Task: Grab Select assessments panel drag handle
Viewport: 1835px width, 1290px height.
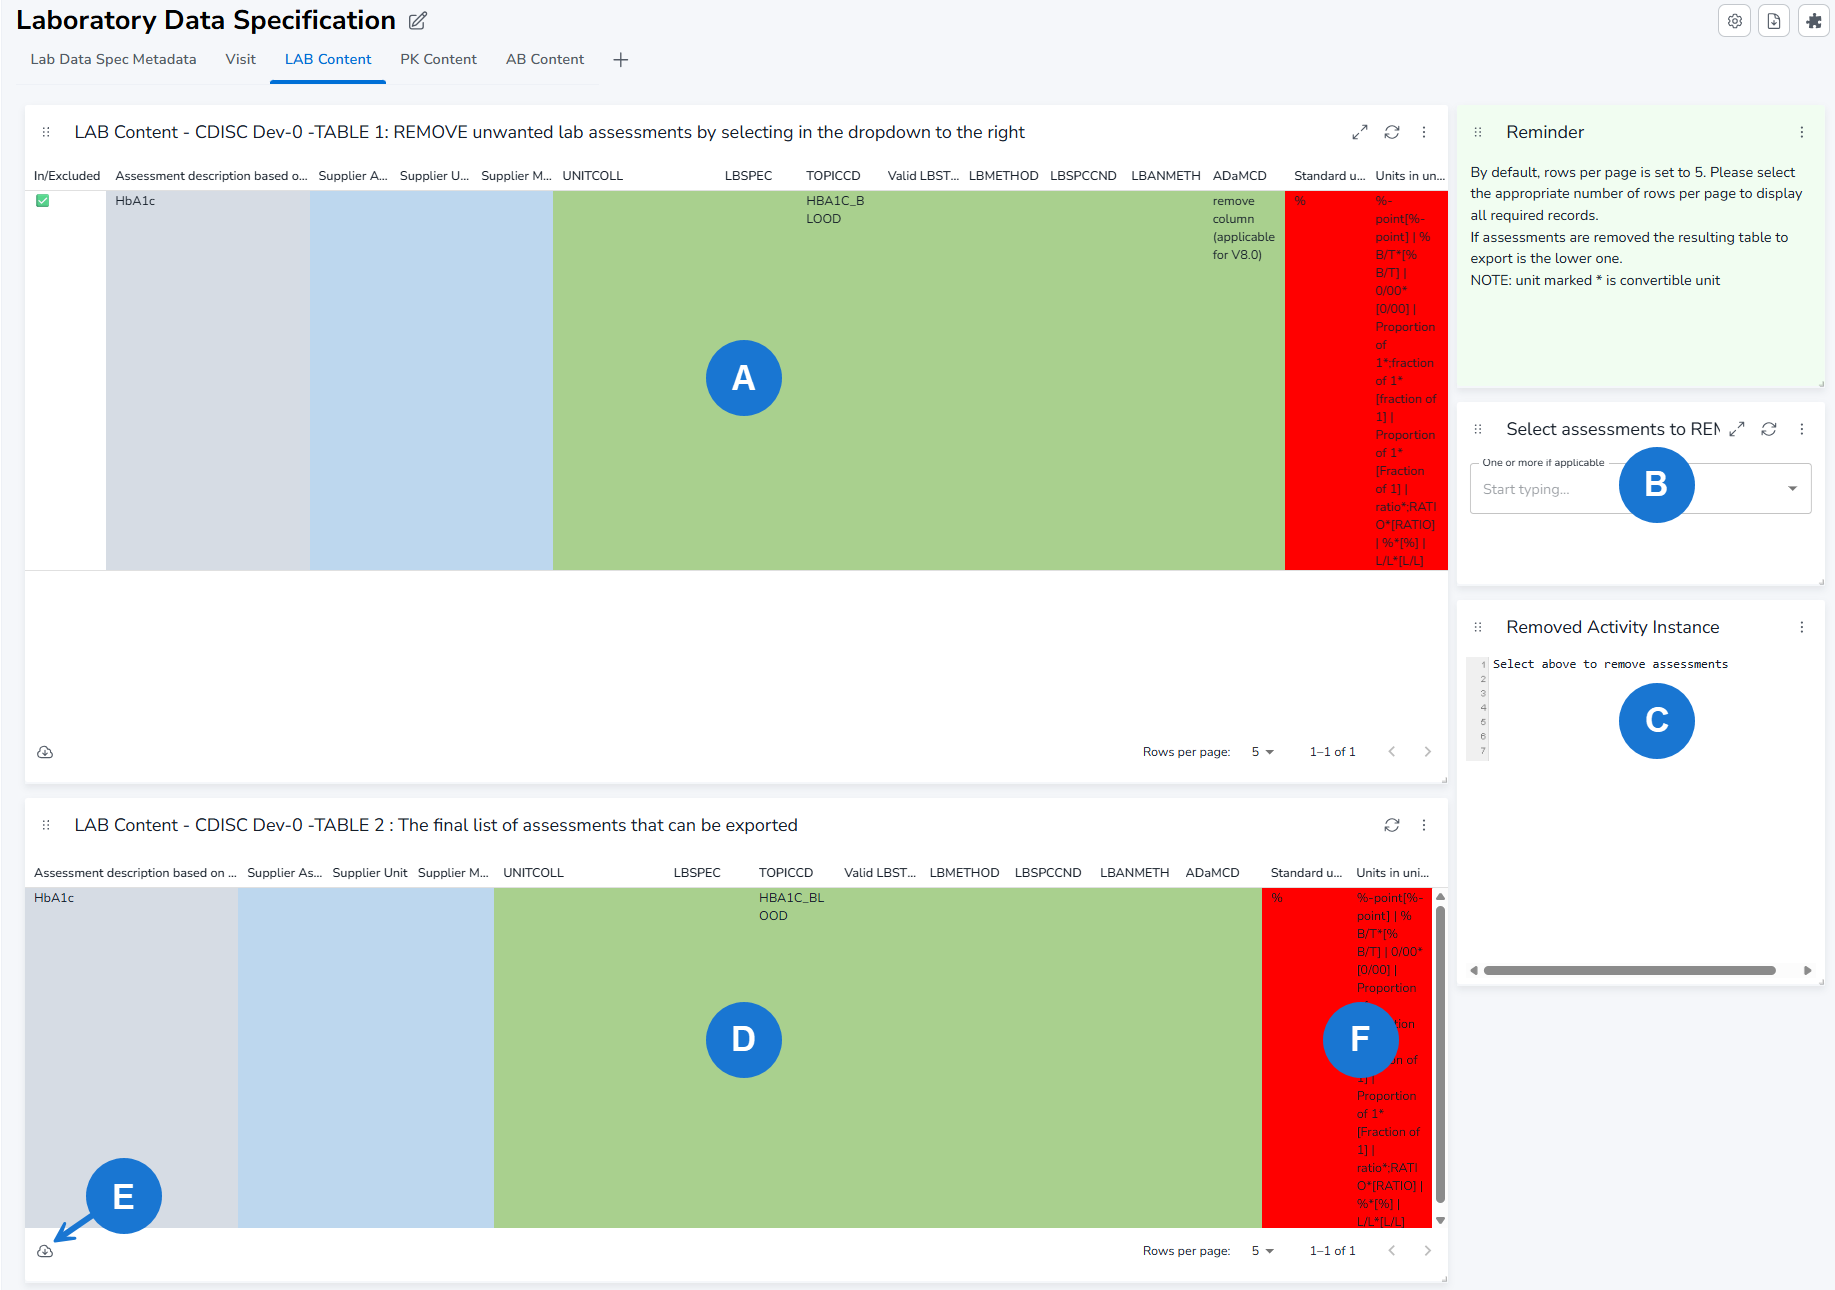Action: (1478, 429)
